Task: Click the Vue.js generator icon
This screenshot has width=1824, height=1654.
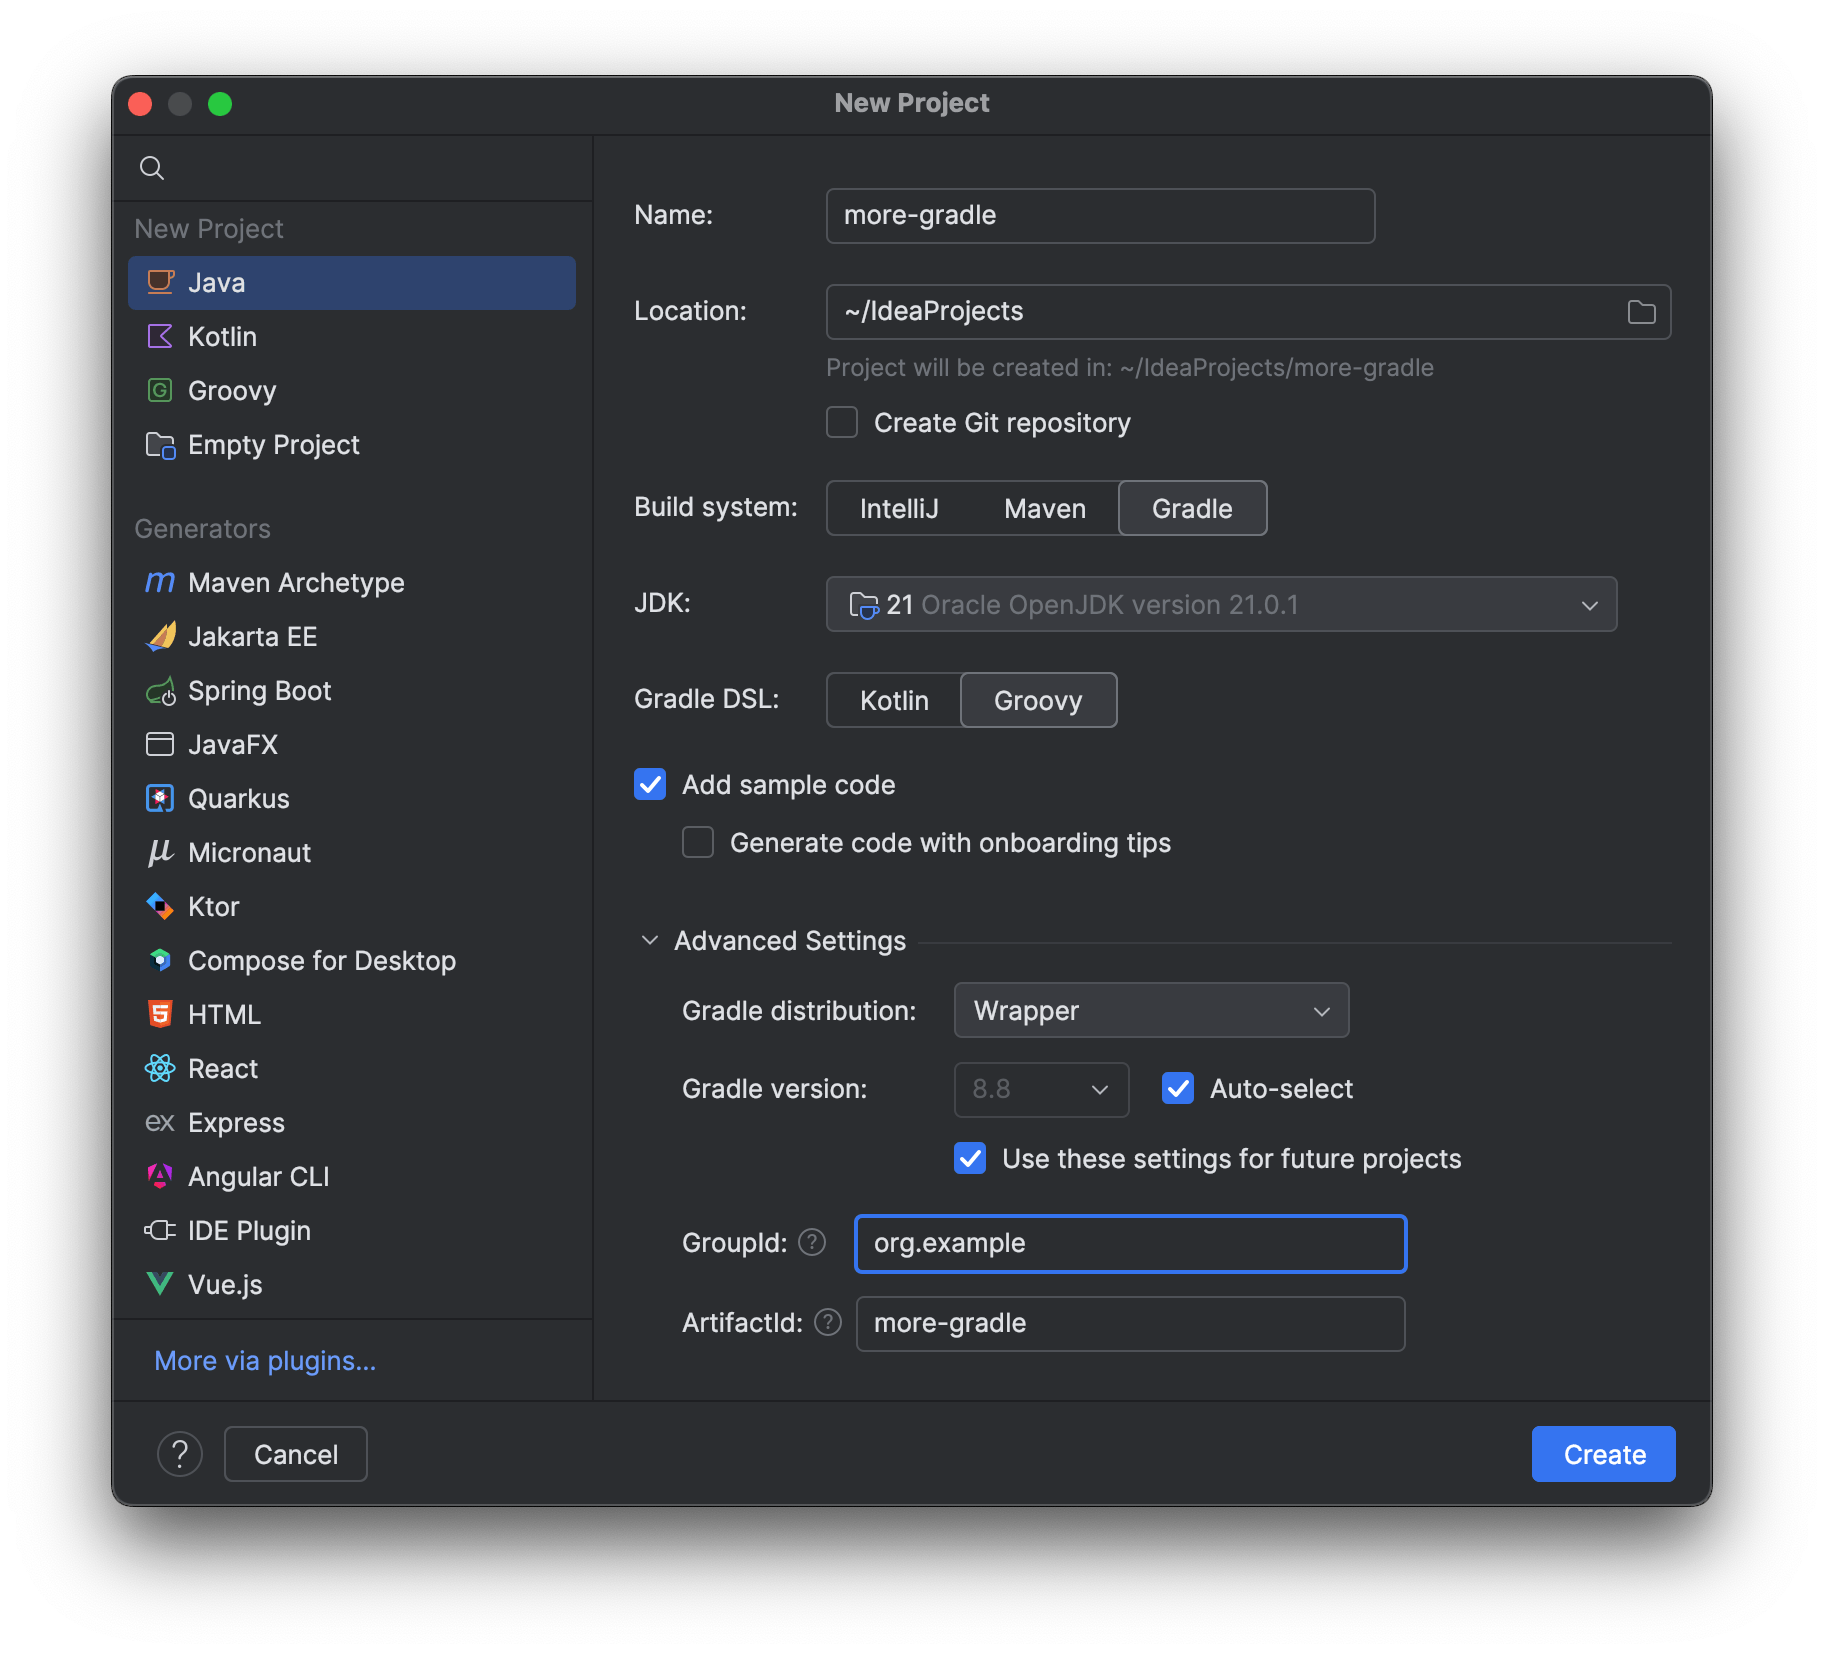Action: [160, 1284]
